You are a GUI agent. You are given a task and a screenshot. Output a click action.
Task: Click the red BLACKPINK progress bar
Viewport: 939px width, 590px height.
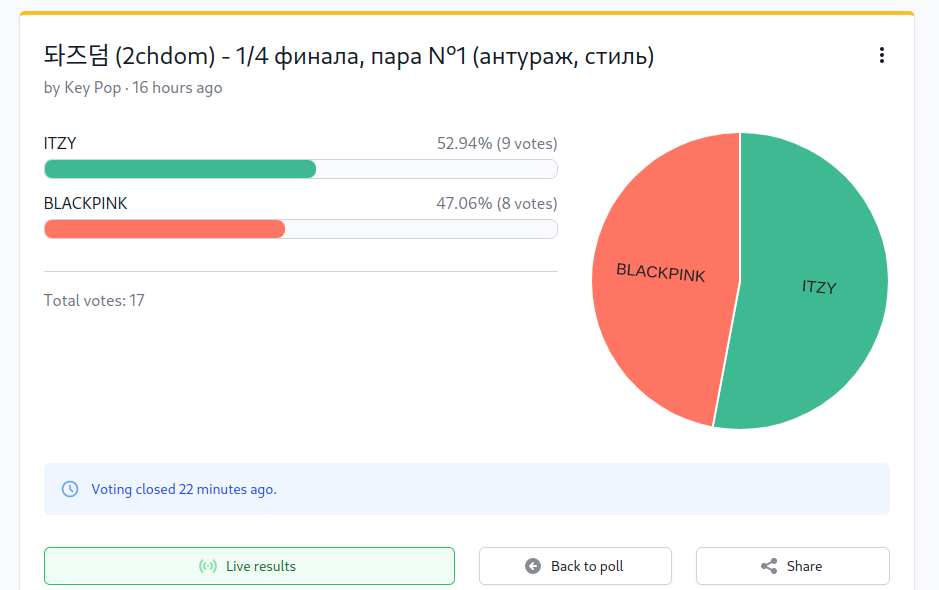pos(165,229)
